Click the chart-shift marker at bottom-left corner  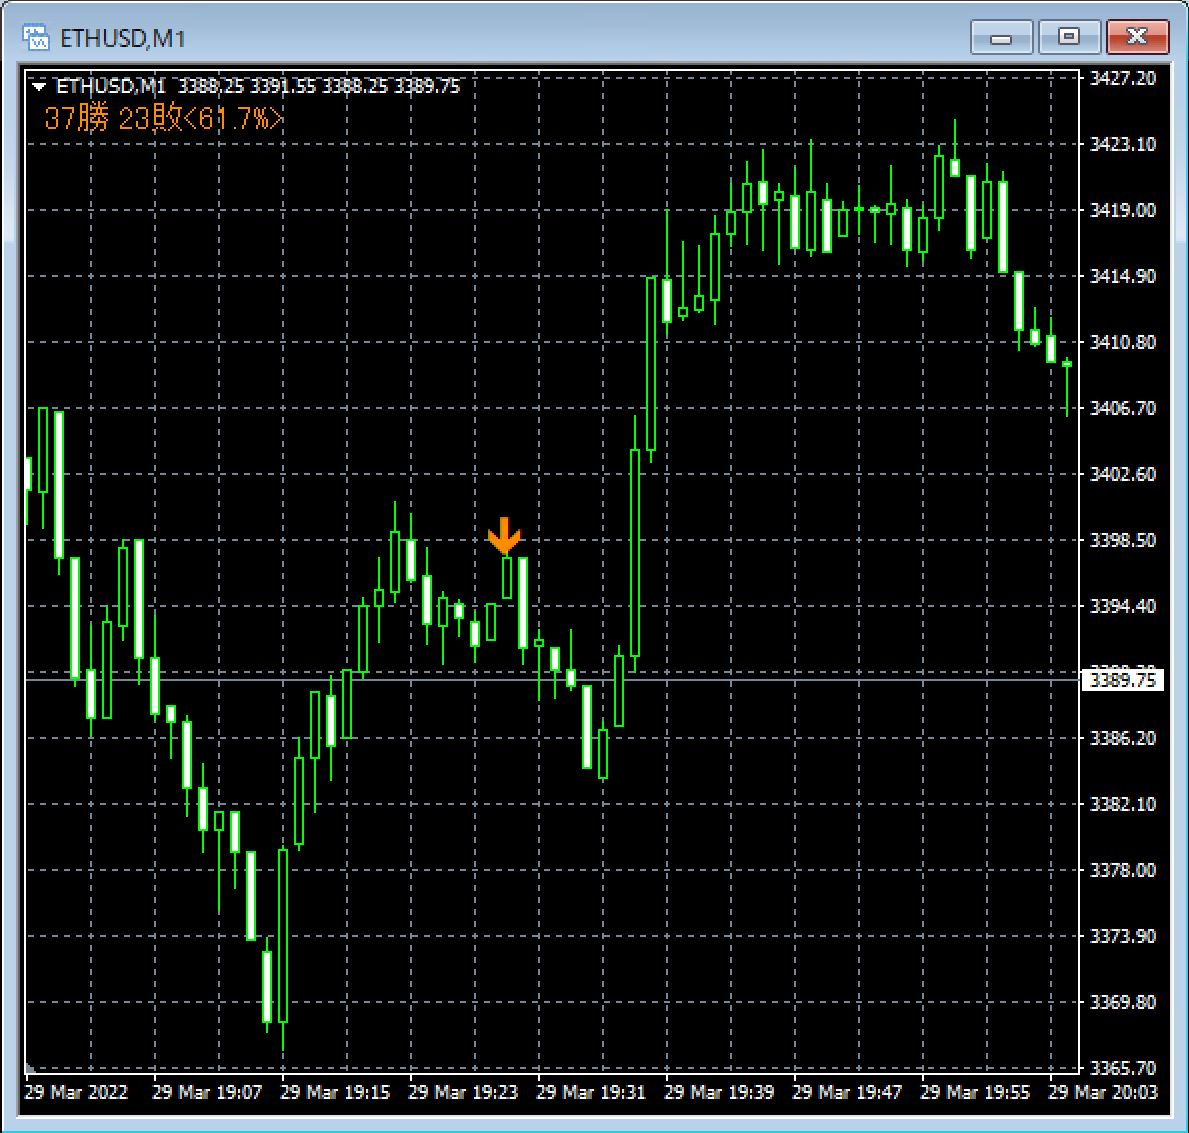(x=30, y=1068)
